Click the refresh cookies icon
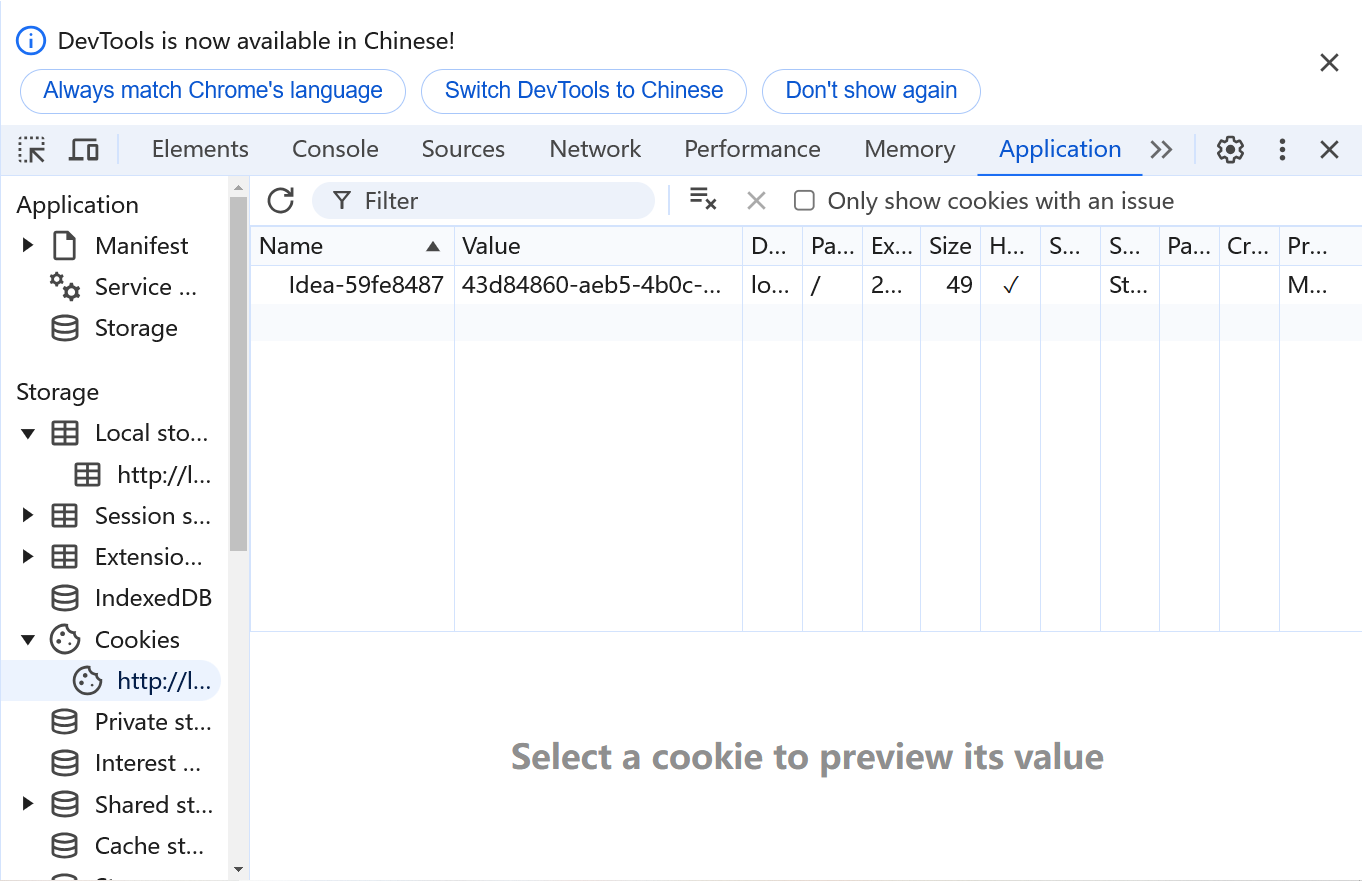This screenshot has height=881, width=1362. pos(281,201)
